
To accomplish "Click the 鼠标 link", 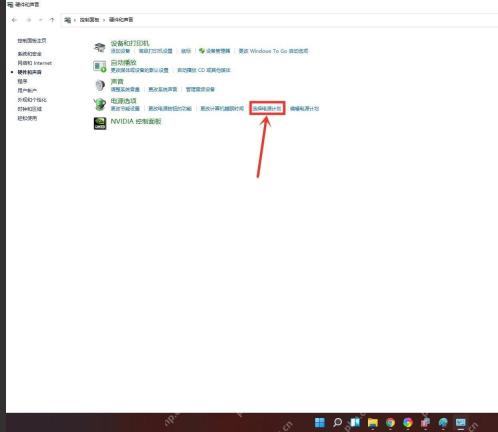I will (x=186, y=51).
